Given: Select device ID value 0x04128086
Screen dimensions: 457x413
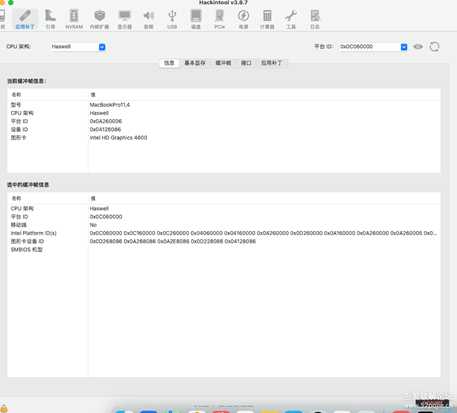Looking at the screenshot, I should pyautogui.click(x=105, y=129).
